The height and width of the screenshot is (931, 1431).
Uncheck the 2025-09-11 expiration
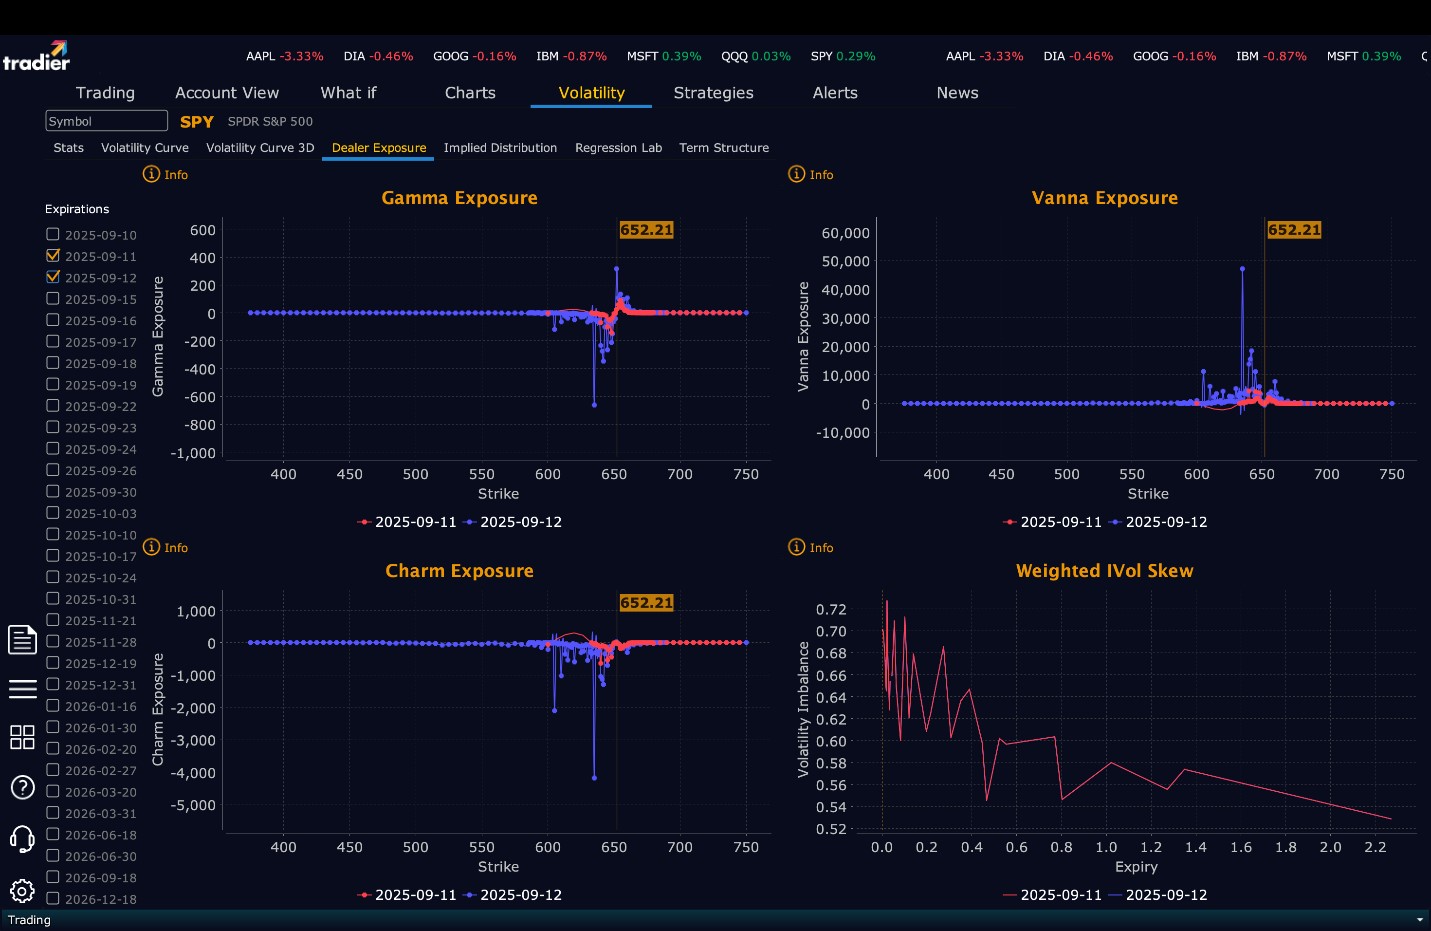point(53,256)
